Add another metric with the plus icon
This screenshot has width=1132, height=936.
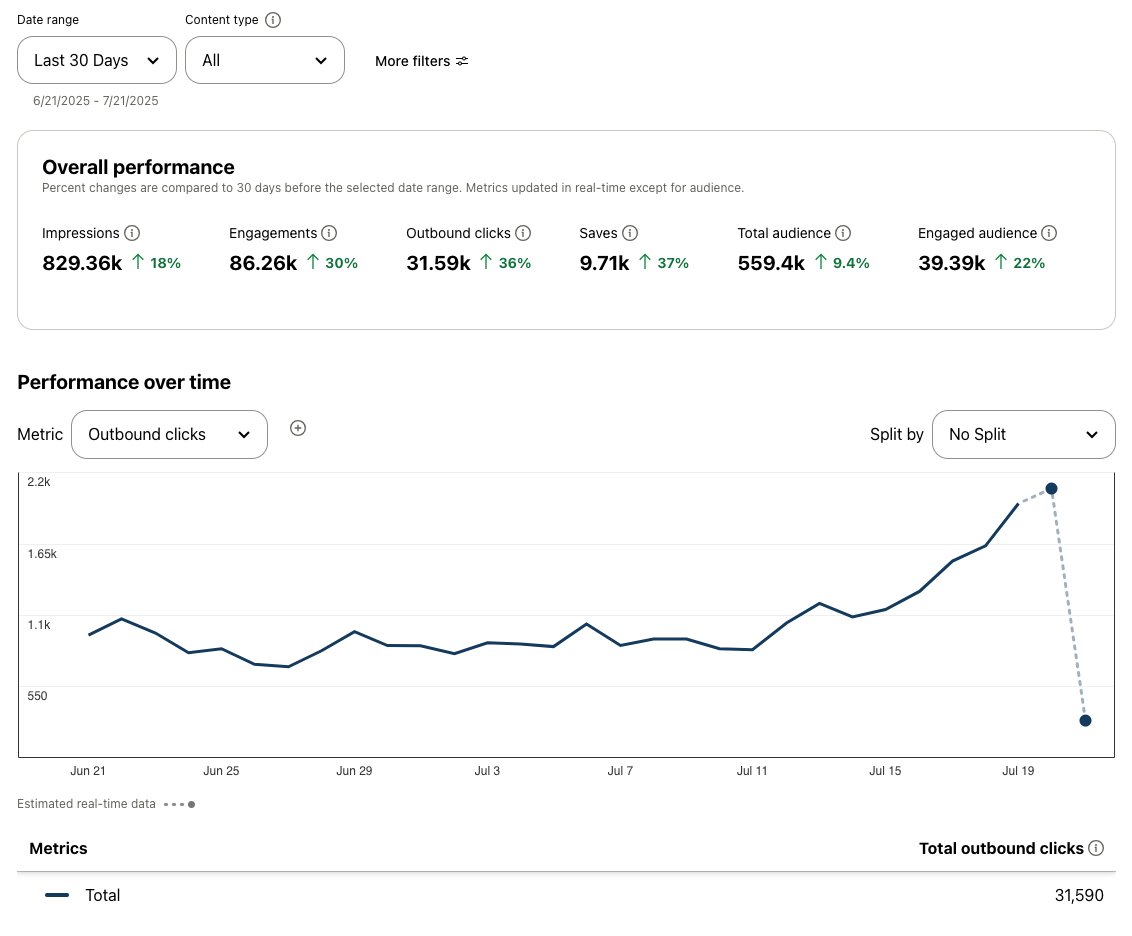297,428
